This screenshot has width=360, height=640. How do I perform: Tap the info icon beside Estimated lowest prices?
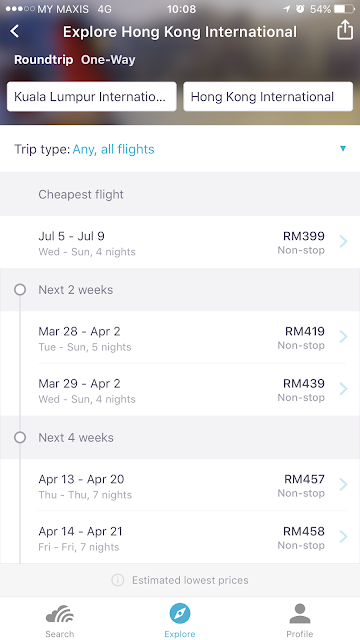(118, 580)
